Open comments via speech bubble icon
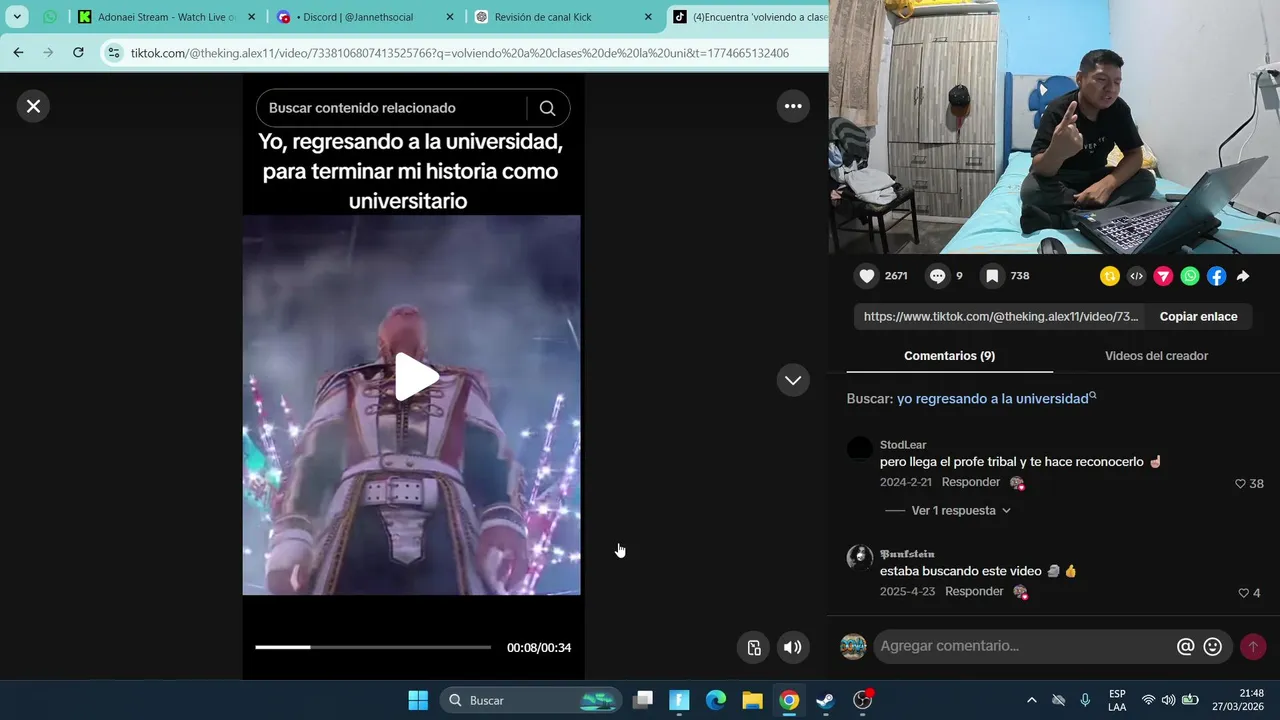This screenshot has width=1280, height=720. coord(937,276)
